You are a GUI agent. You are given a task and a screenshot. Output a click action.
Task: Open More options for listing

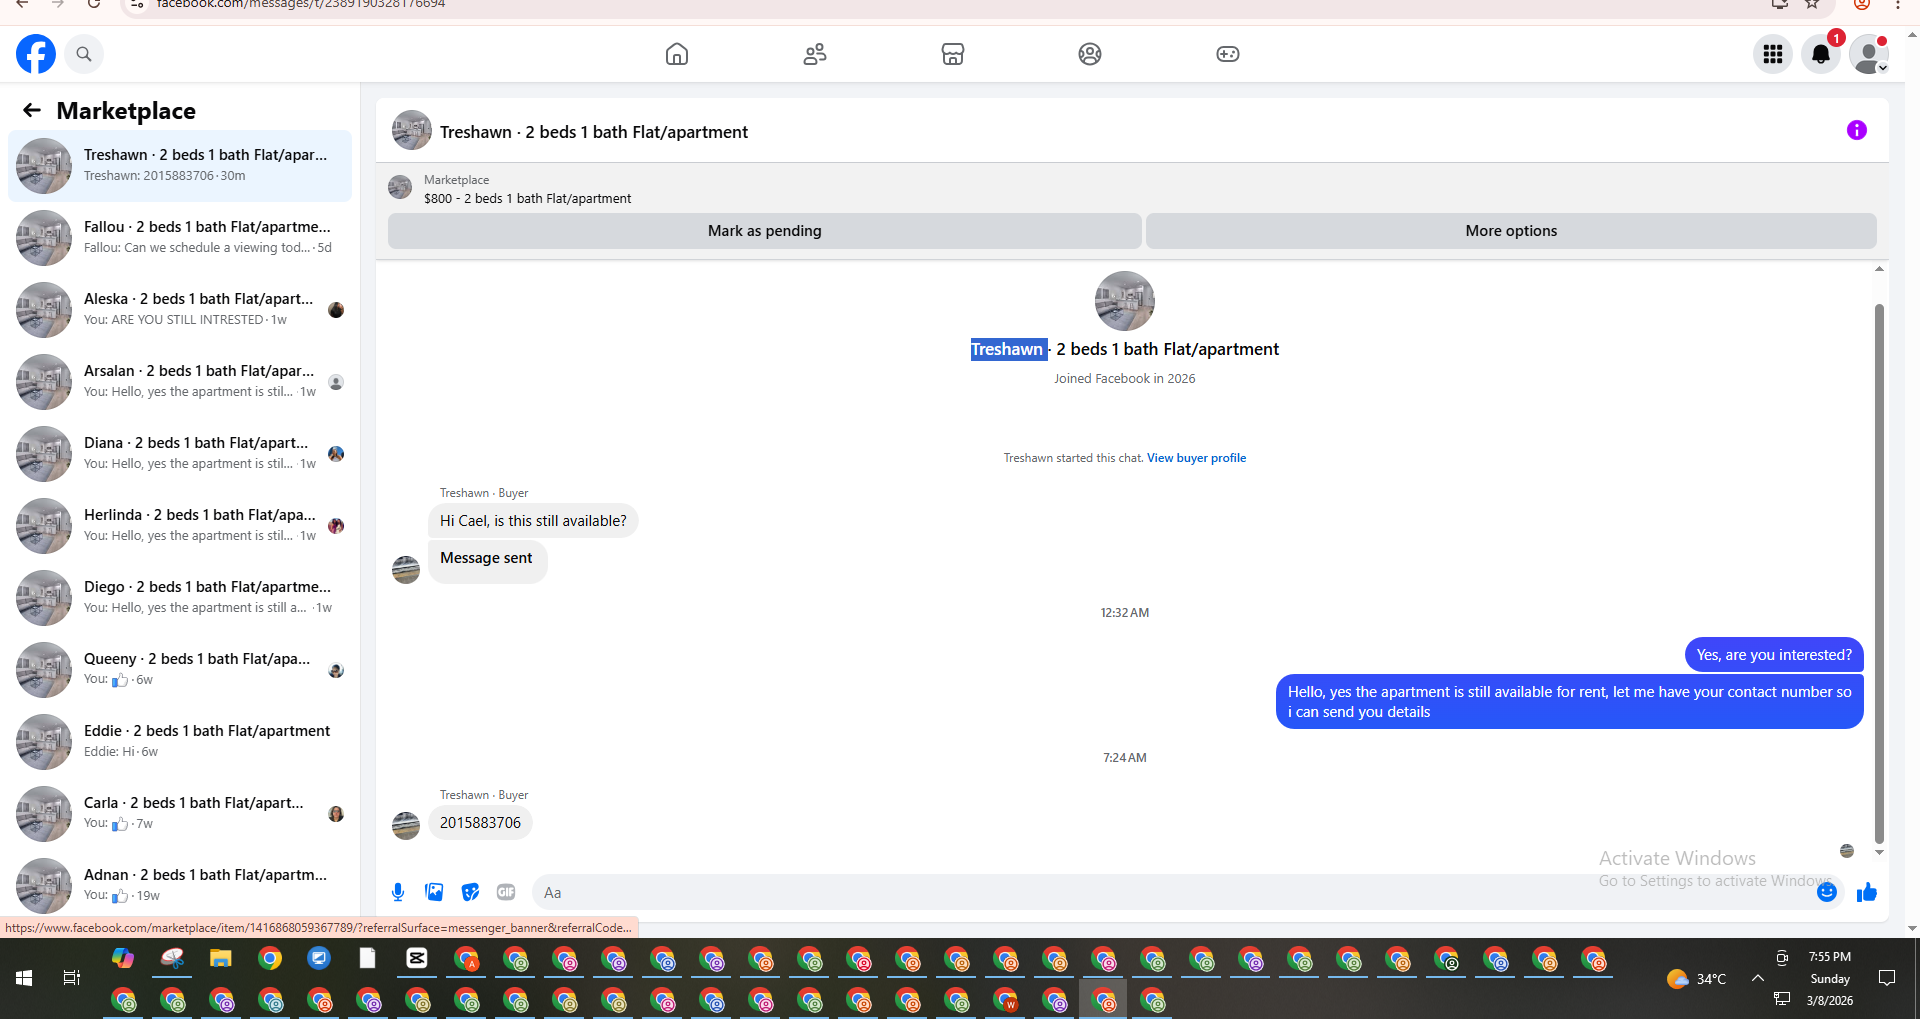tap(1511, 231)
